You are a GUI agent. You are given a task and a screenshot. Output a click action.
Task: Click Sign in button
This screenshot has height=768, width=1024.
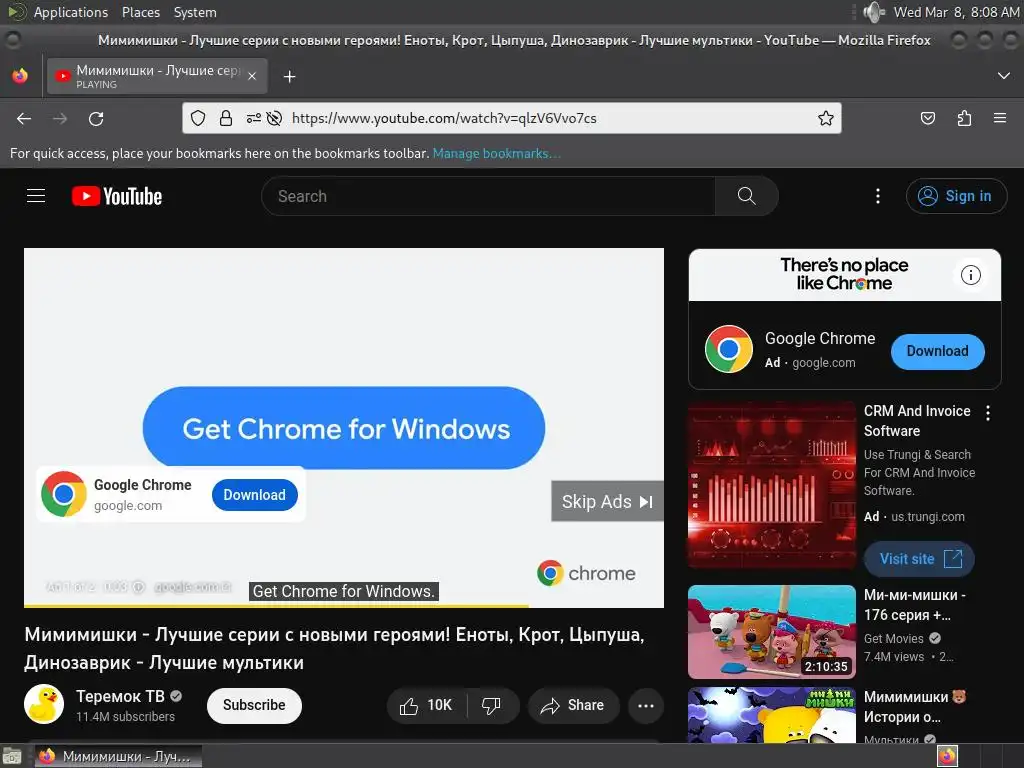[x=956, y=196]
